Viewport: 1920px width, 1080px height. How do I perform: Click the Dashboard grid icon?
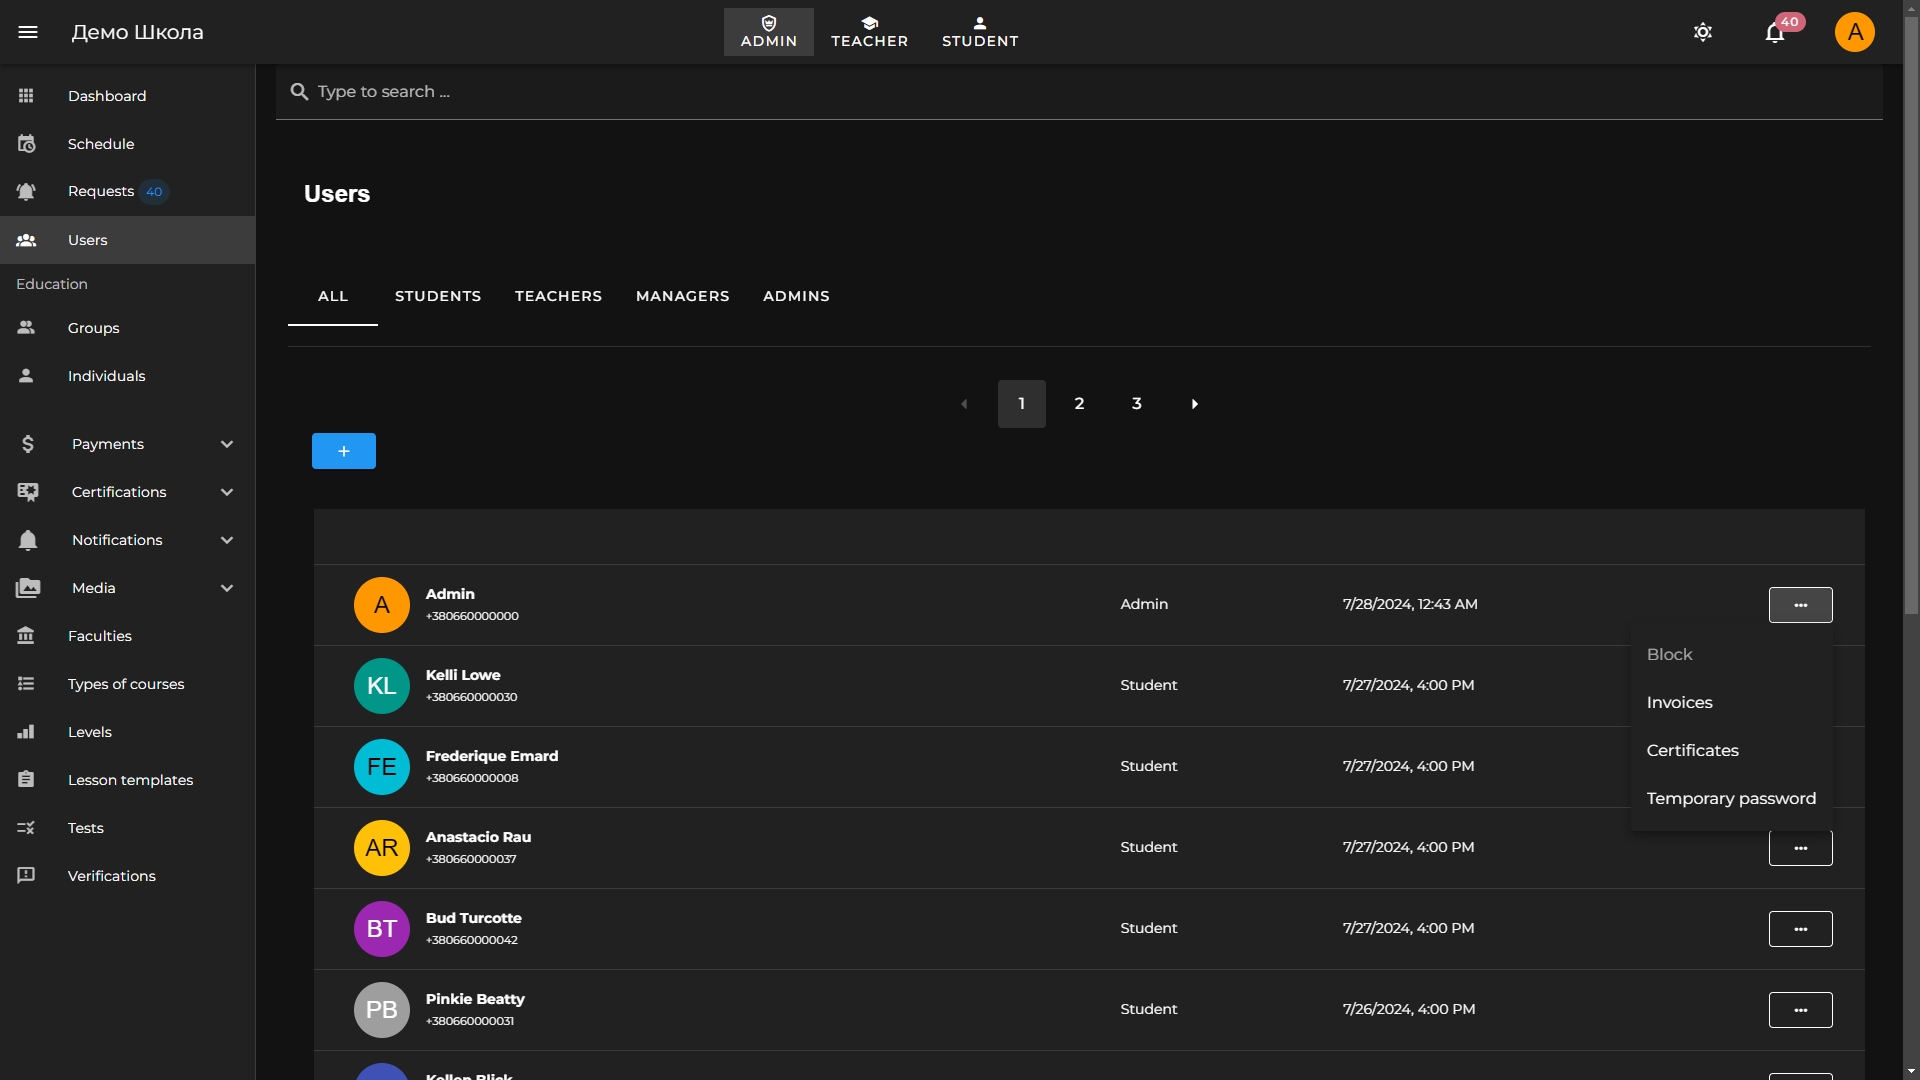pos(26,96)
